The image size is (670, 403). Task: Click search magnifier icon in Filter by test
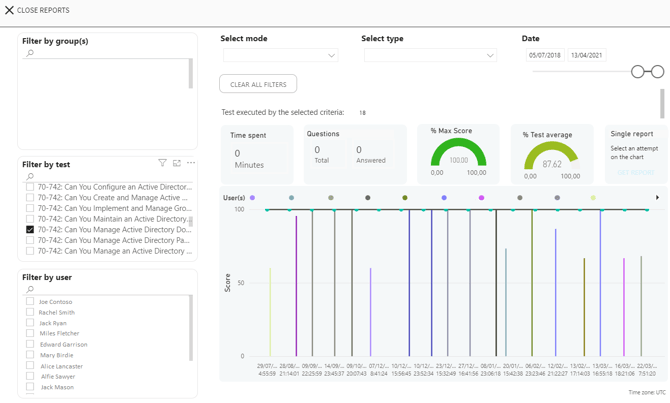(x=30, y=176)
